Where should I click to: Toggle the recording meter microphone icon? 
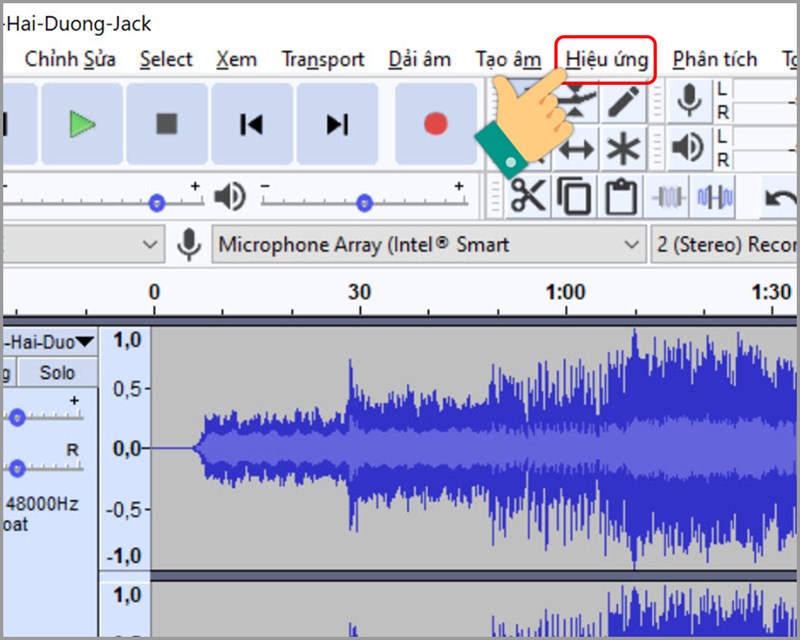[x=690, y=102]
